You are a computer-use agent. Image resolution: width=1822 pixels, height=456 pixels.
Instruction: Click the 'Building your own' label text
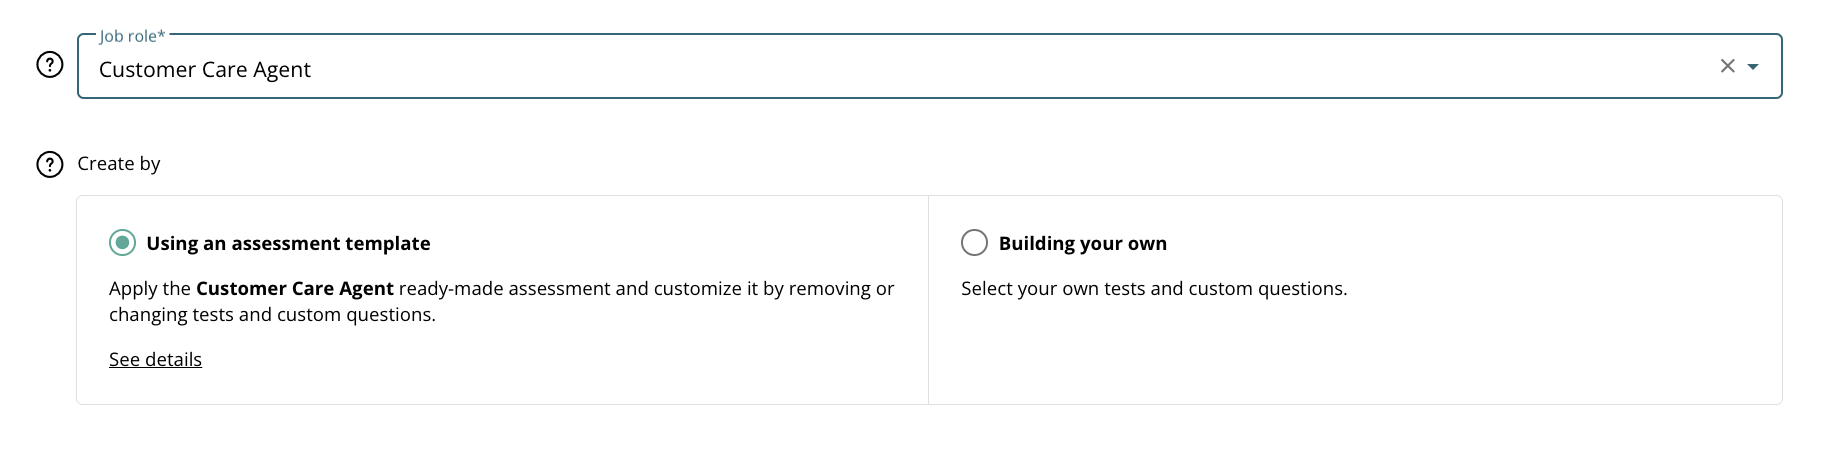[1082, 244]
